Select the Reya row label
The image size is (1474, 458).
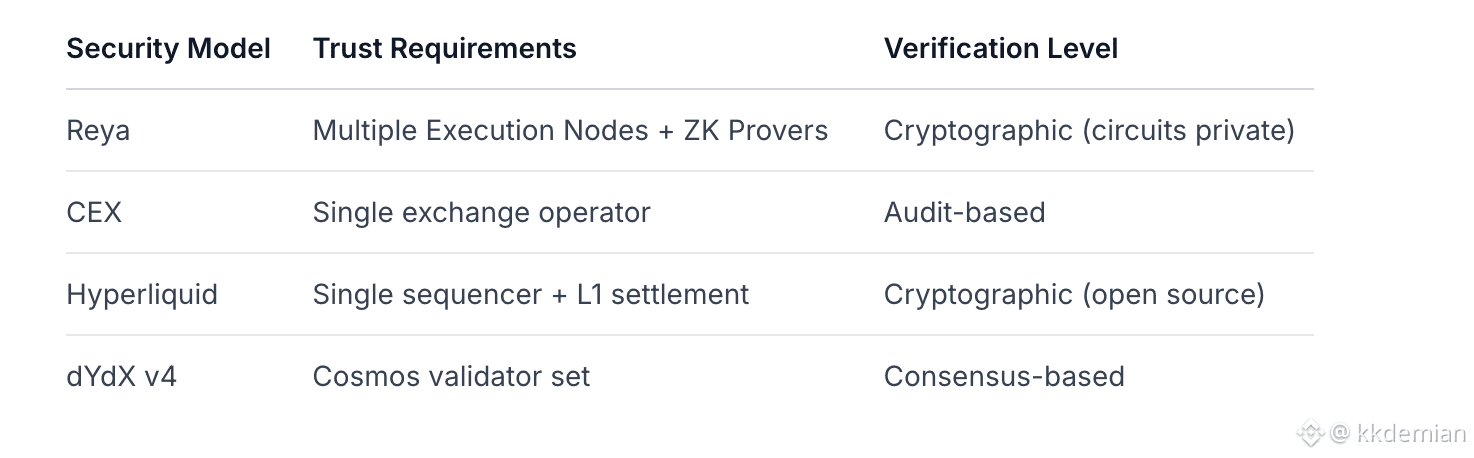[98, 130]
